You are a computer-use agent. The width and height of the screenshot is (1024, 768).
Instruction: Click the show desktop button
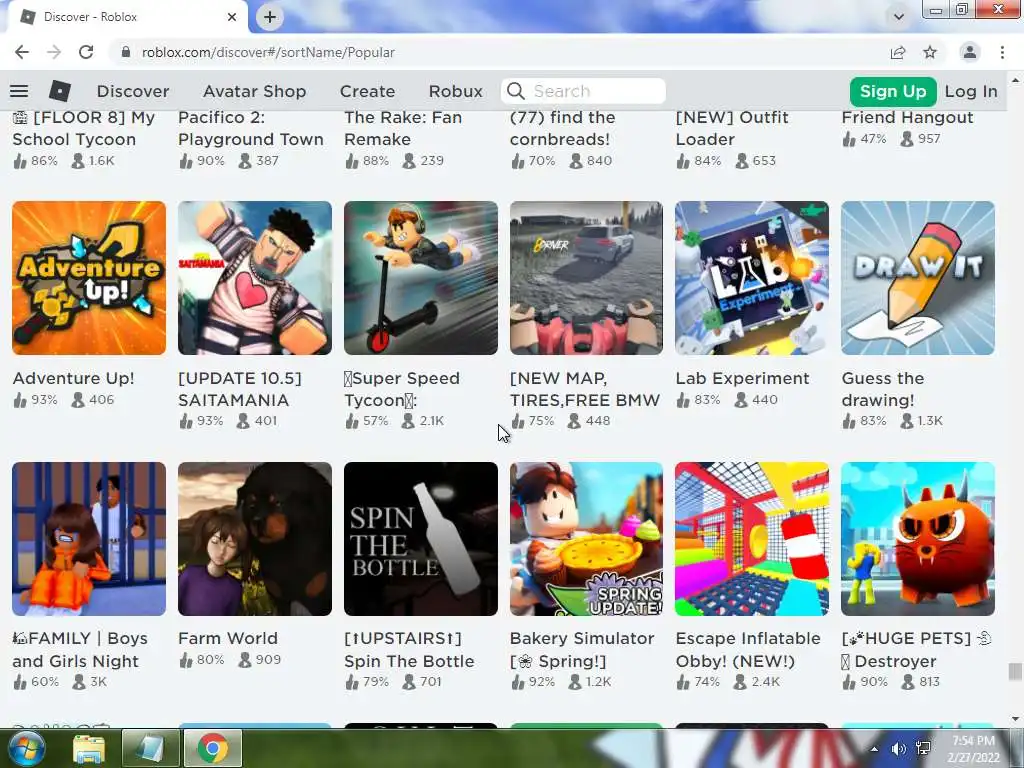click(1016, 748)
